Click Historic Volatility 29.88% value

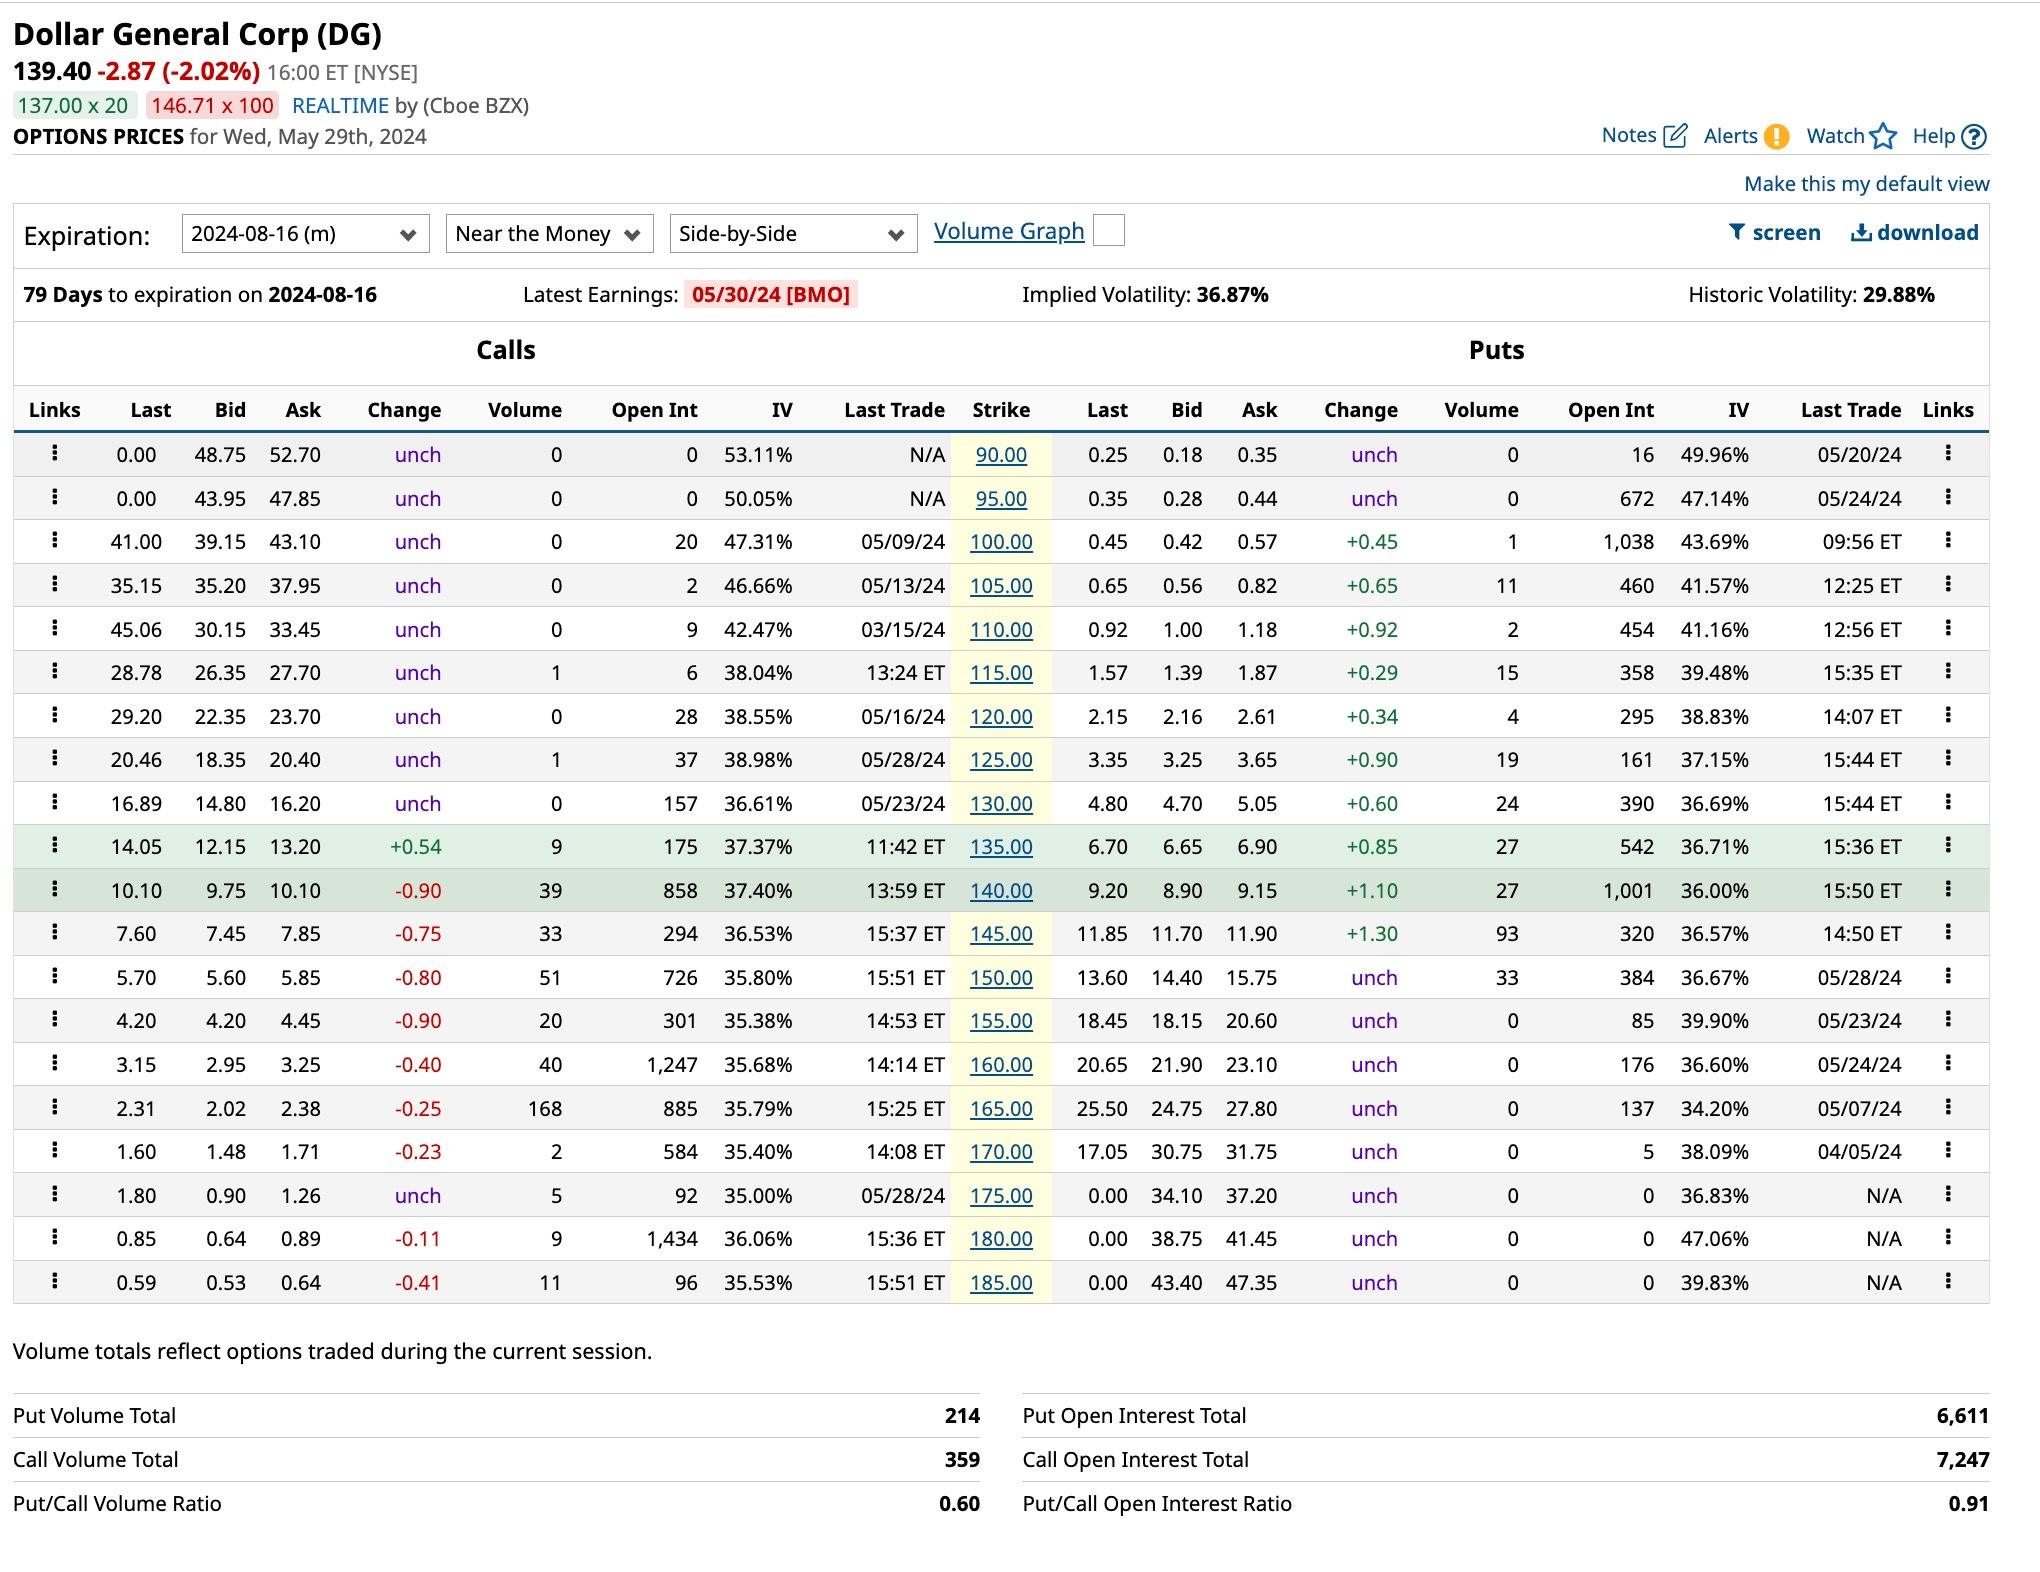click(1898, 295)
